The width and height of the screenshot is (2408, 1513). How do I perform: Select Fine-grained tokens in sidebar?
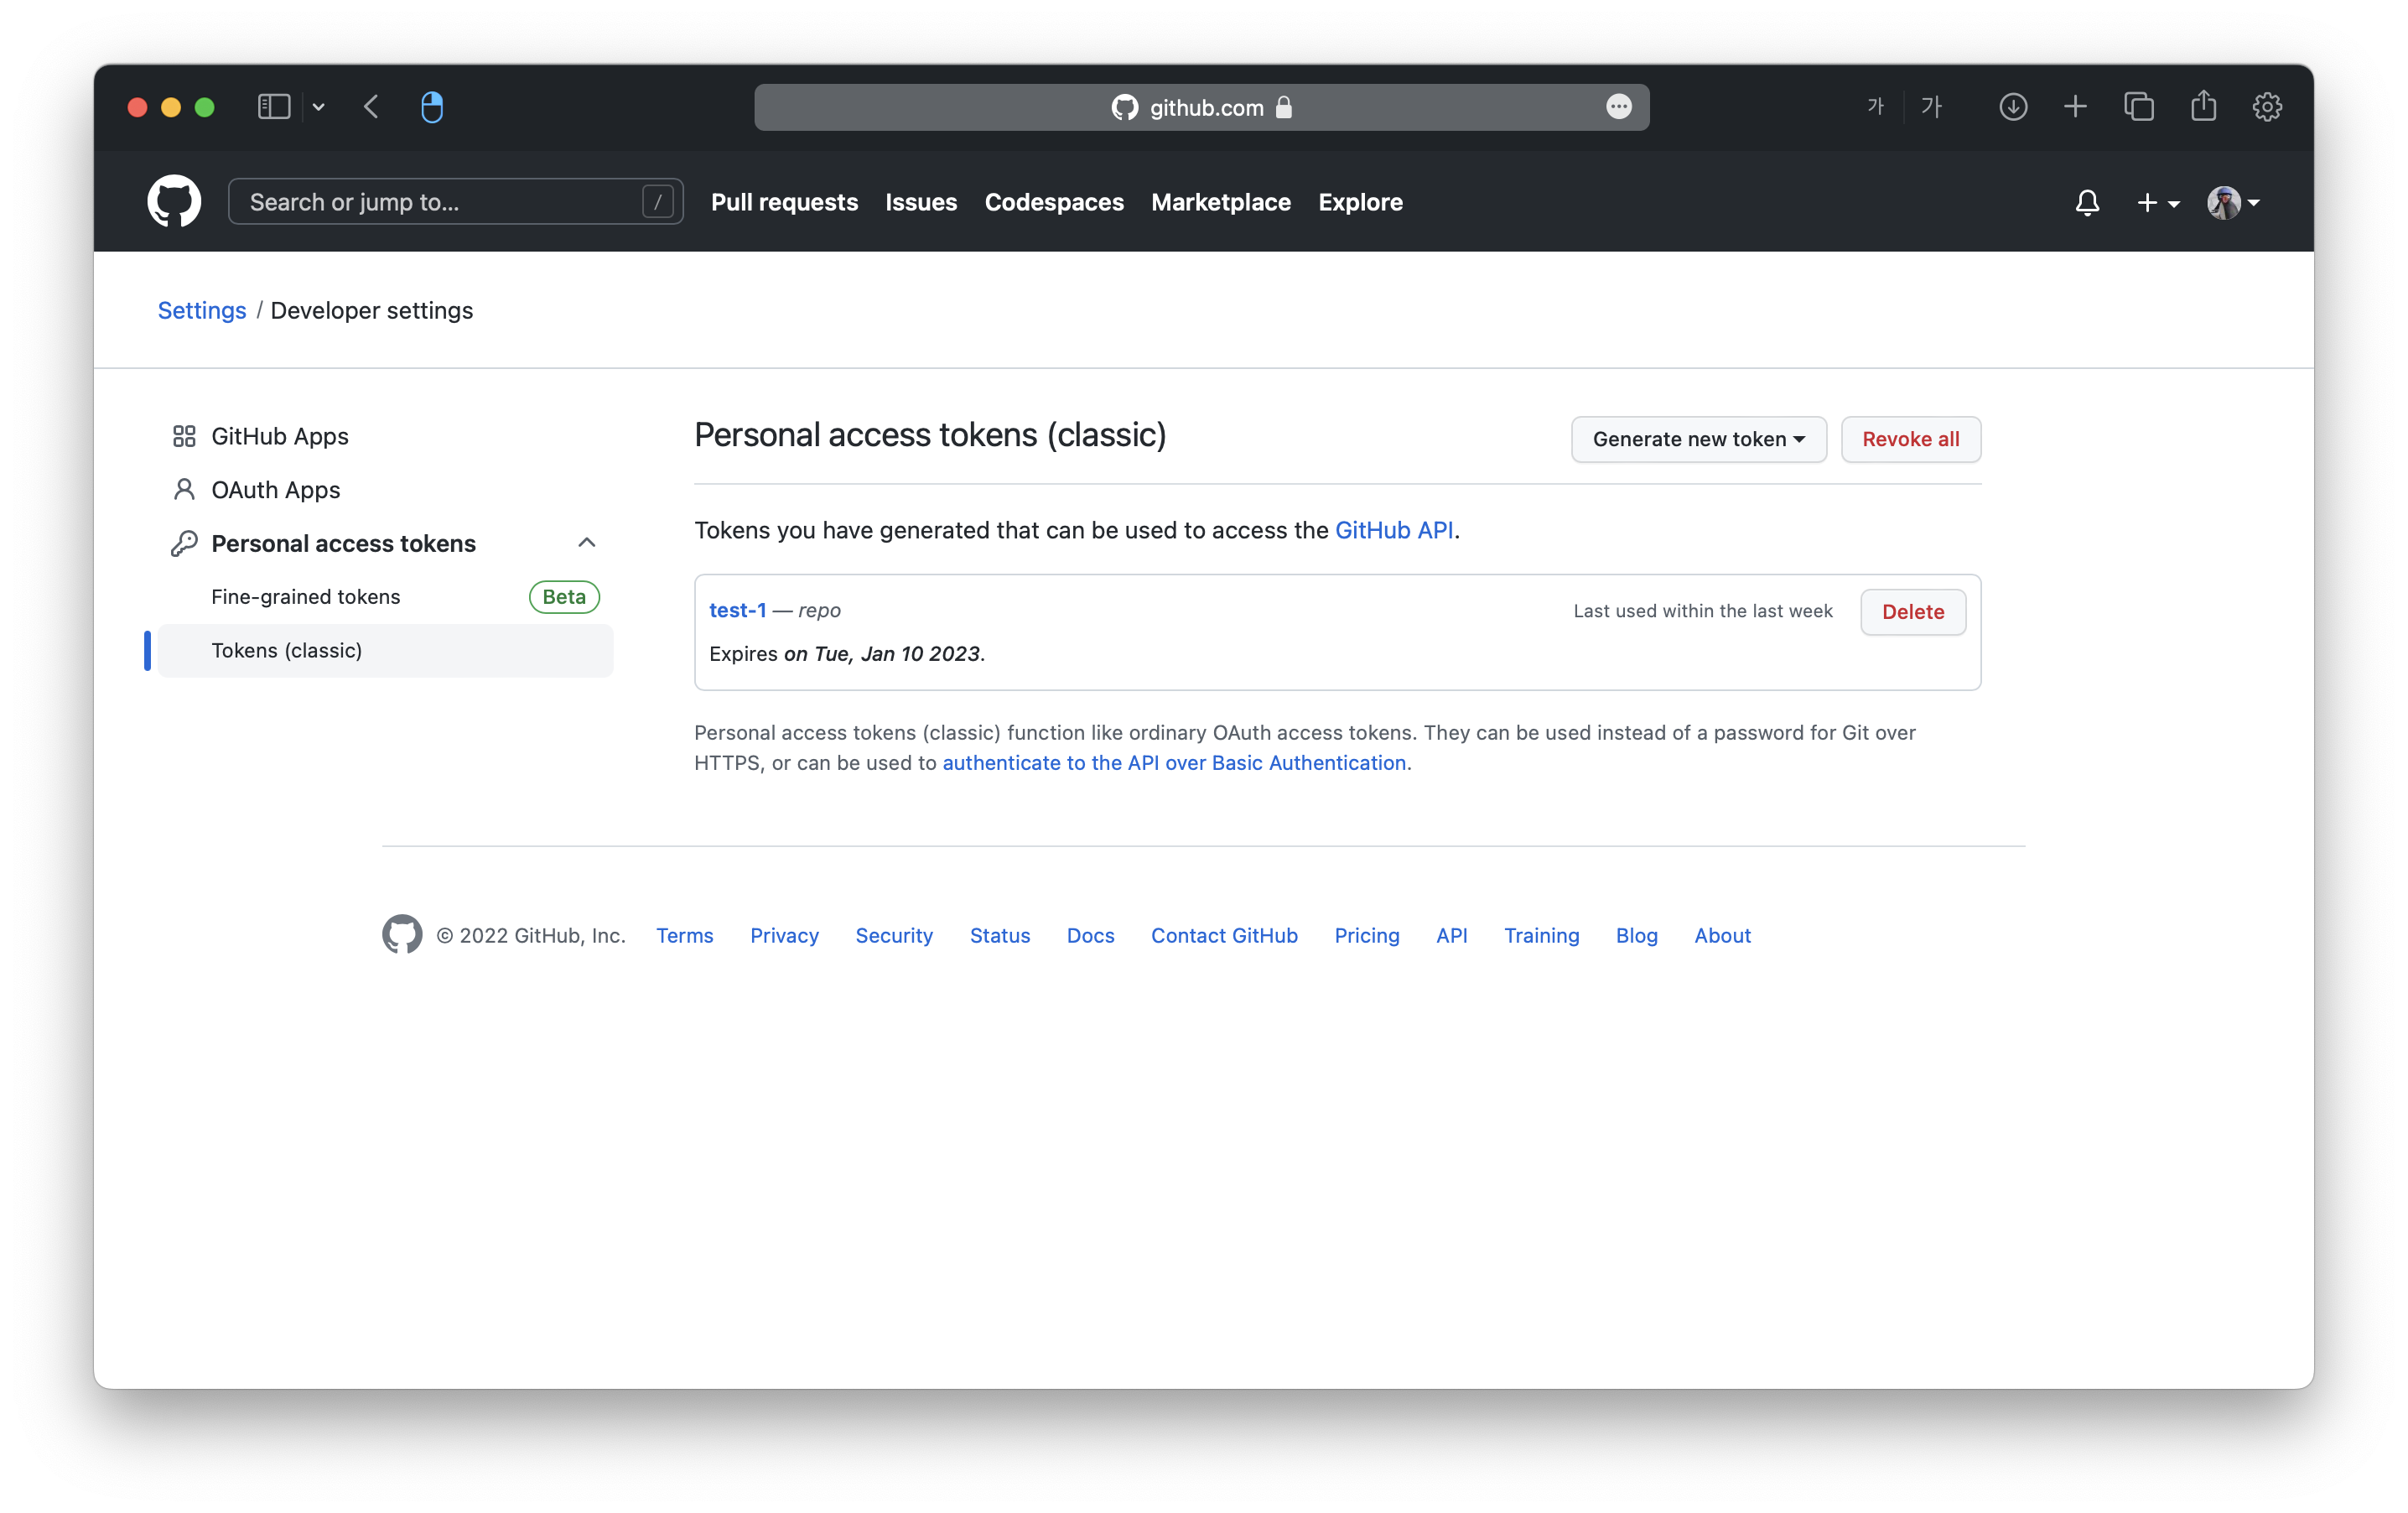point(306,597)
